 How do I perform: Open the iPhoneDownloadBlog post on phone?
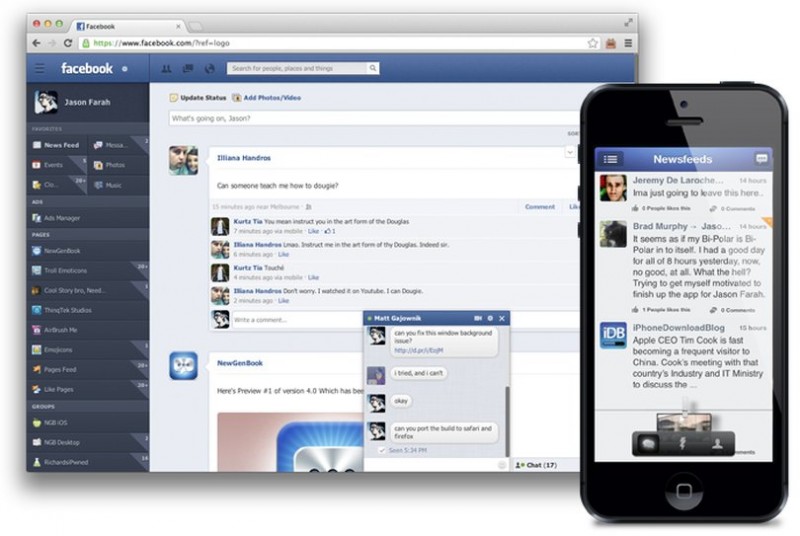coord(683,356)
